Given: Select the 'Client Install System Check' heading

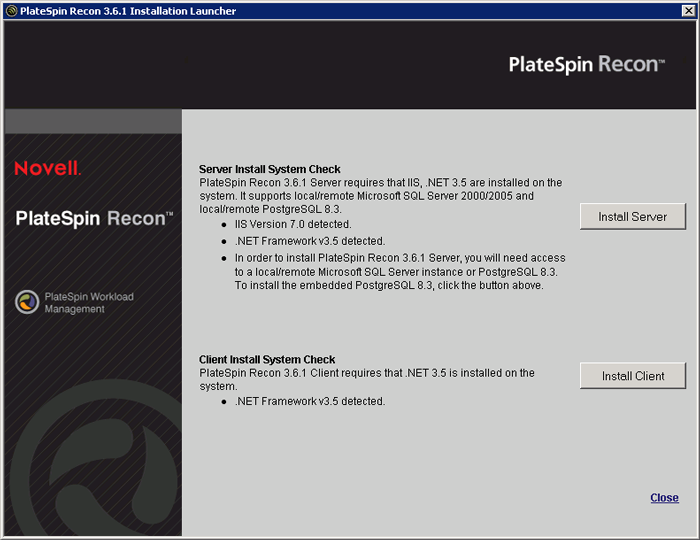Looking at the screenshot, I should [x=267, y=359].
